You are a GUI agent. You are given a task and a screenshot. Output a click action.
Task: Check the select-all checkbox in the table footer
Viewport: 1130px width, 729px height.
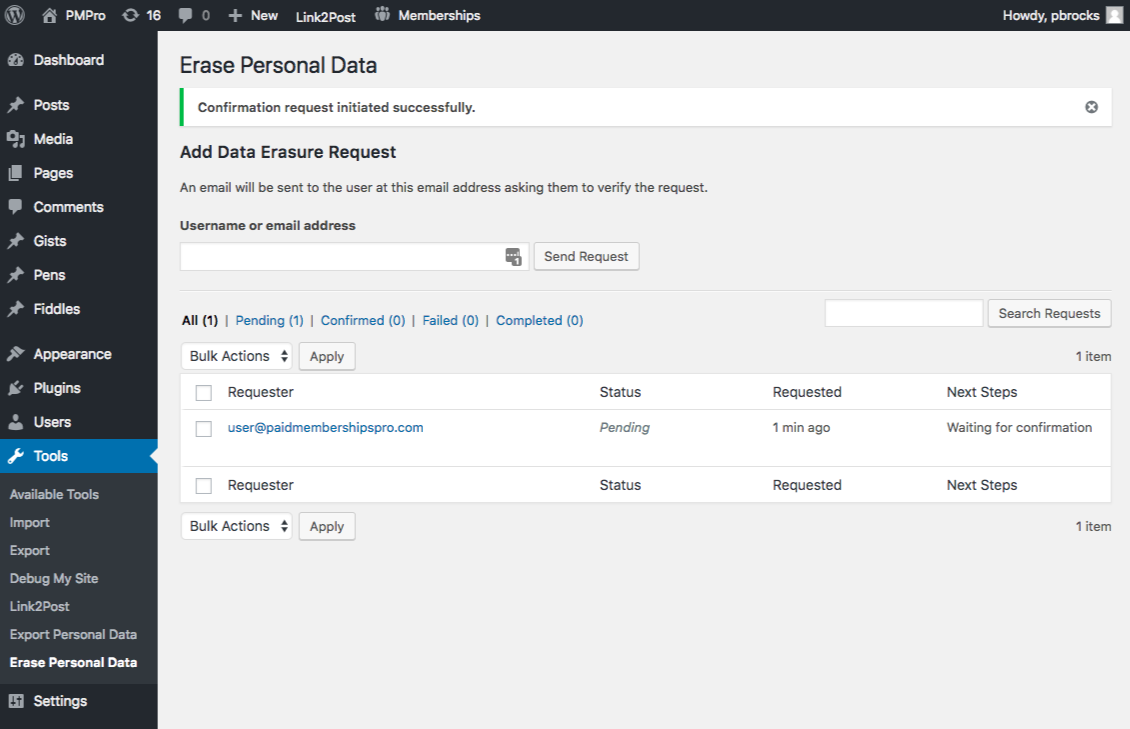click(204, 485)
